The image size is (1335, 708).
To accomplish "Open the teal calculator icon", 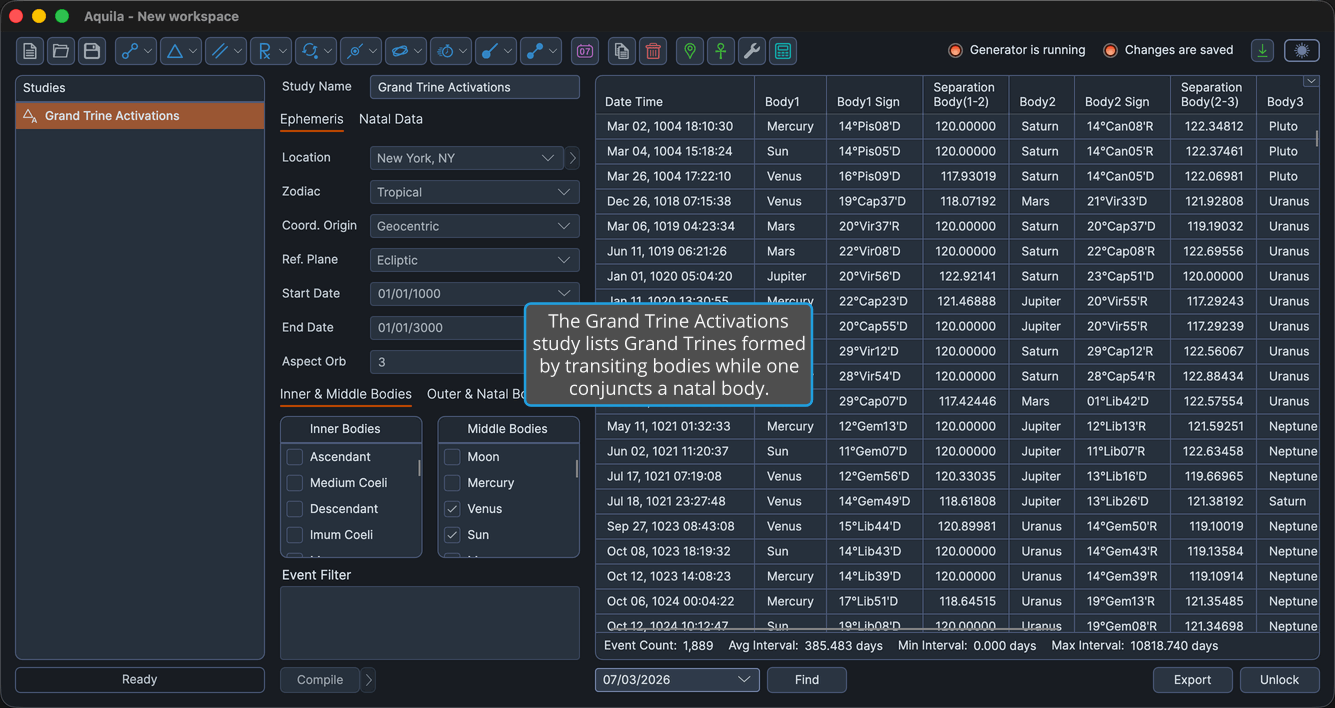I will point(783,51).
